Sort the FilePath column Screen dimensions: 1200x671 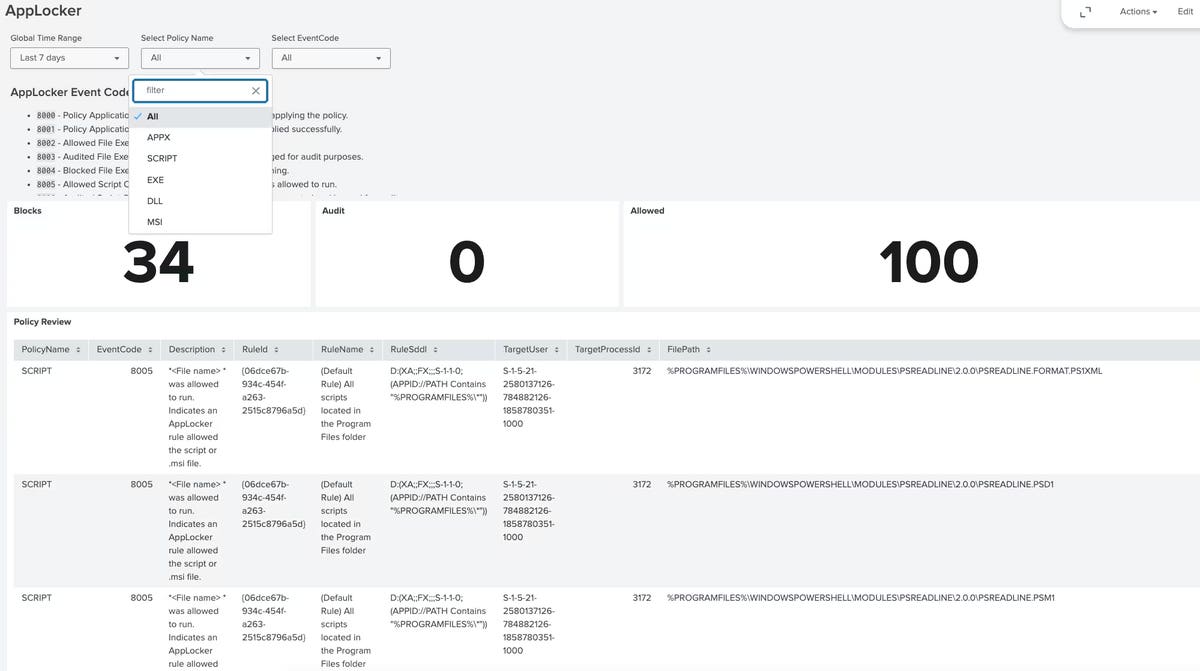[690, 350]
